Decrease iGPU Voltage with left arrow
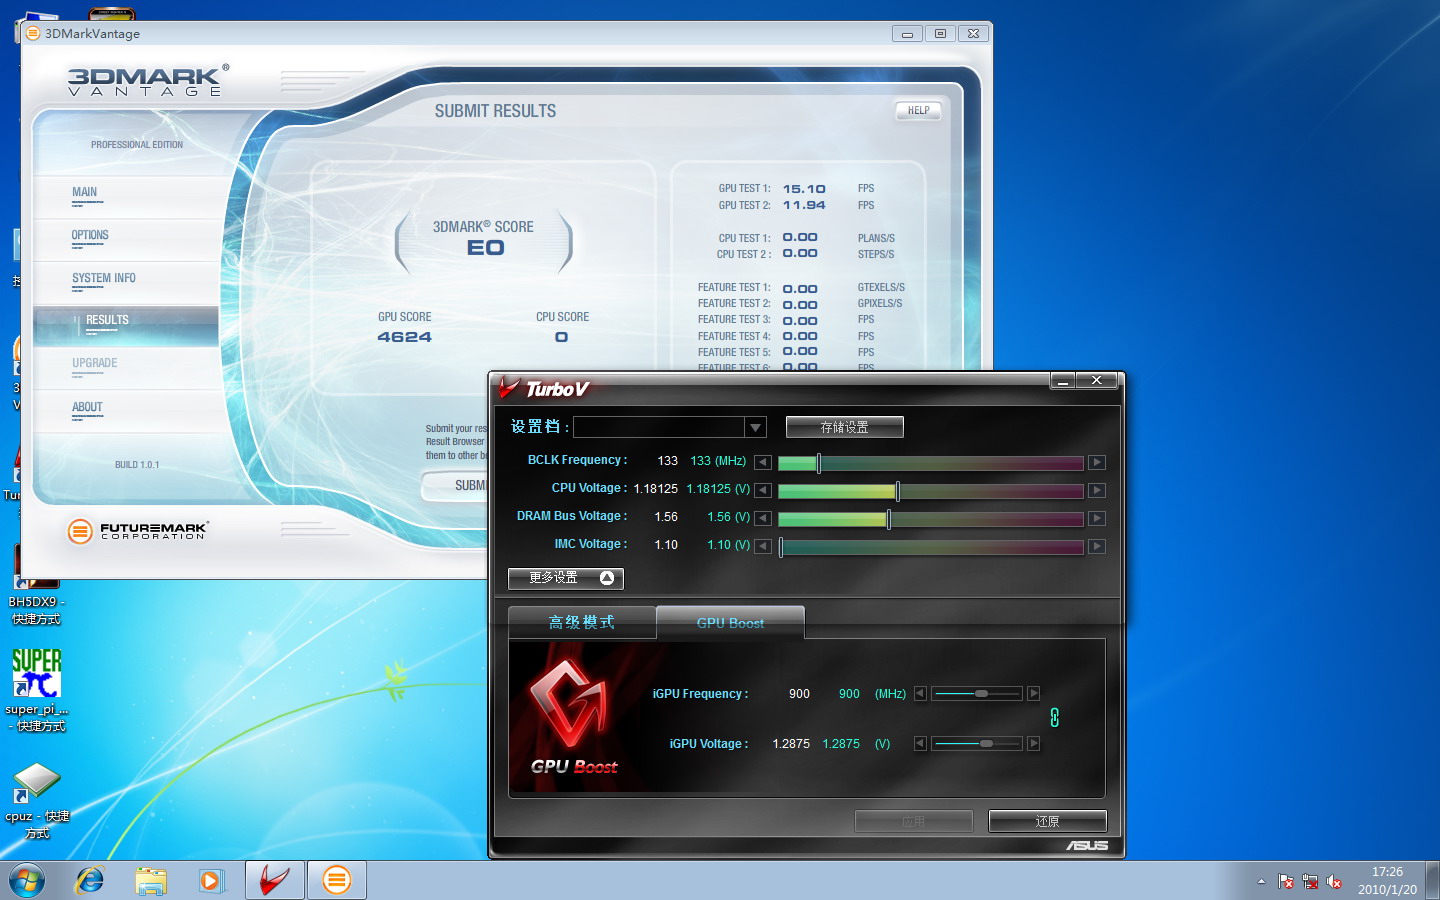1440x900 pixels. [x=920, y=743]
